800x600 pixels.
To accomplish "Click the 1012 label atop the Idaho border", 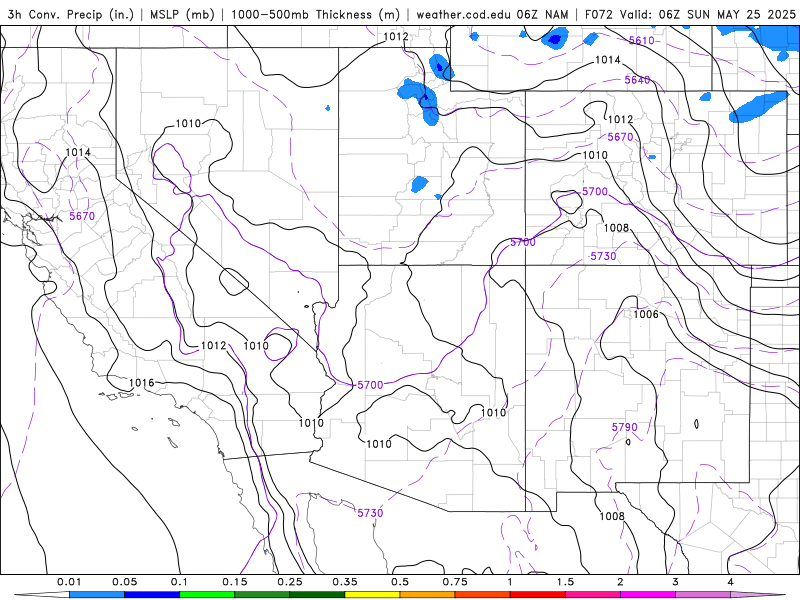I will coord(396,37).
